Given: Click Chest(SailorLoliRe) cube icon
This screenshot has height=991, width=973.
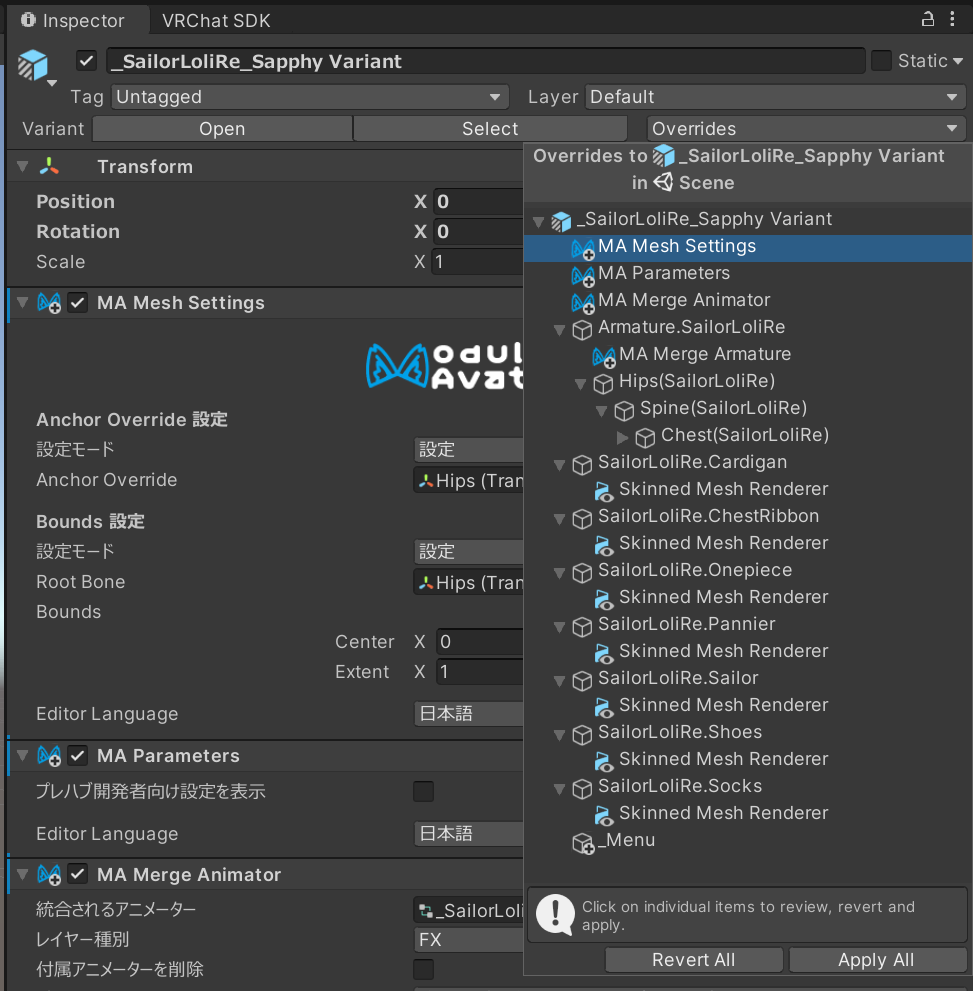Looking at the screenshot, I should [x=644, y=437].
